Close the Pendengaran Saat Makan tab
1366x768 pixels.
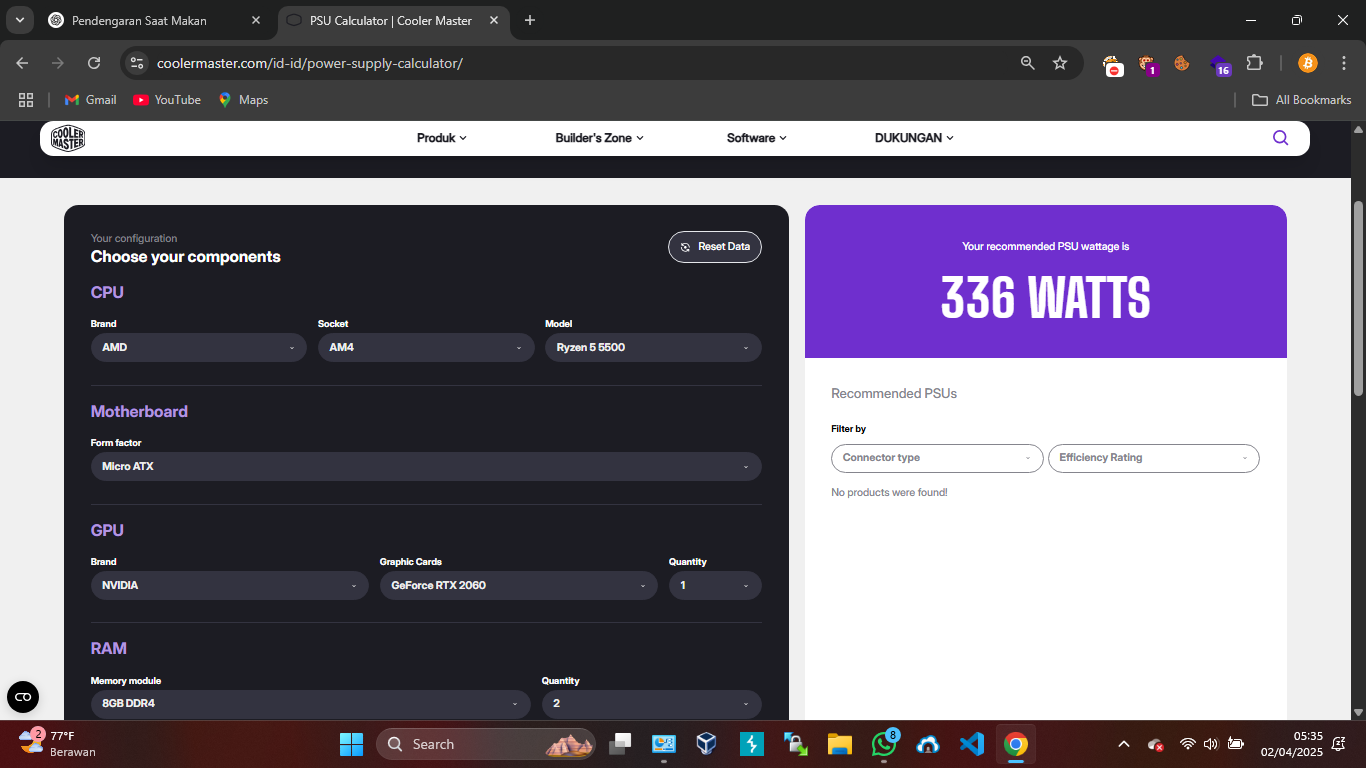click(x=256, y=20)
